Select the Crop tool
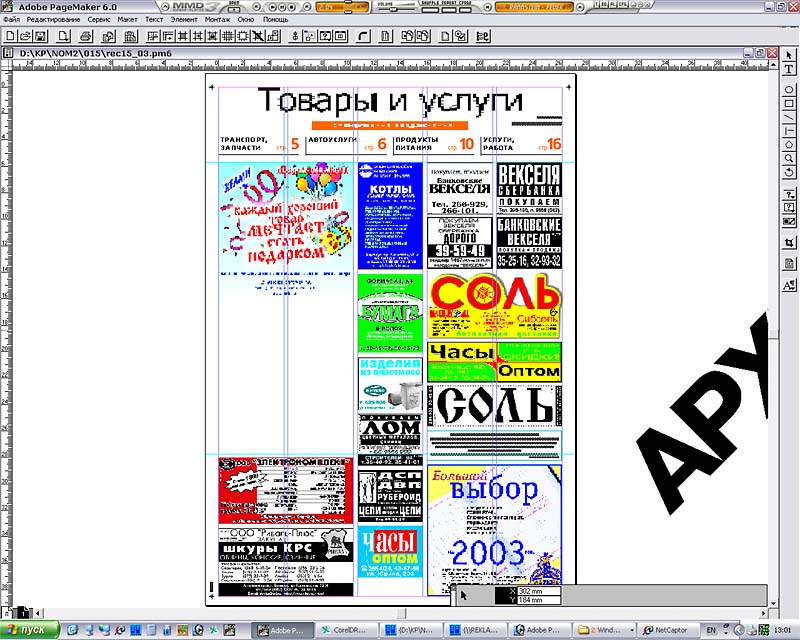 click(789, 243)
